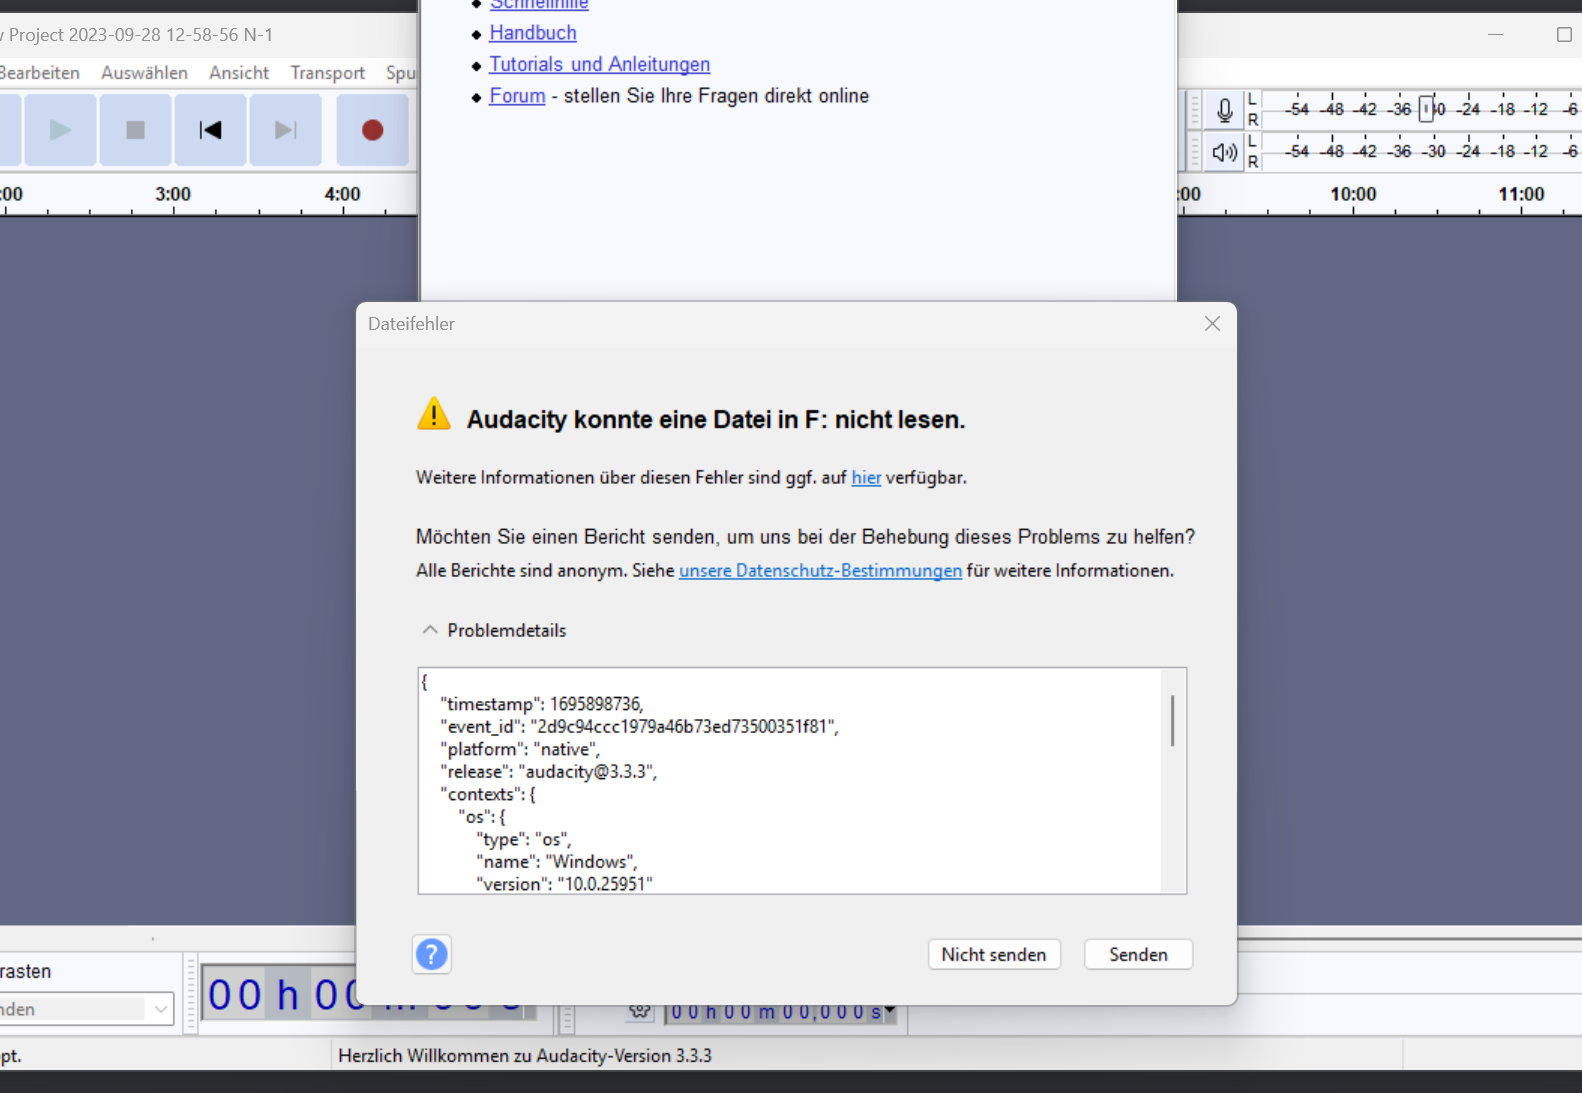Open the Datenschutz-Bestimmungen link
The width and height of the screenshot is (1582, 1093).
click(820, 571)
